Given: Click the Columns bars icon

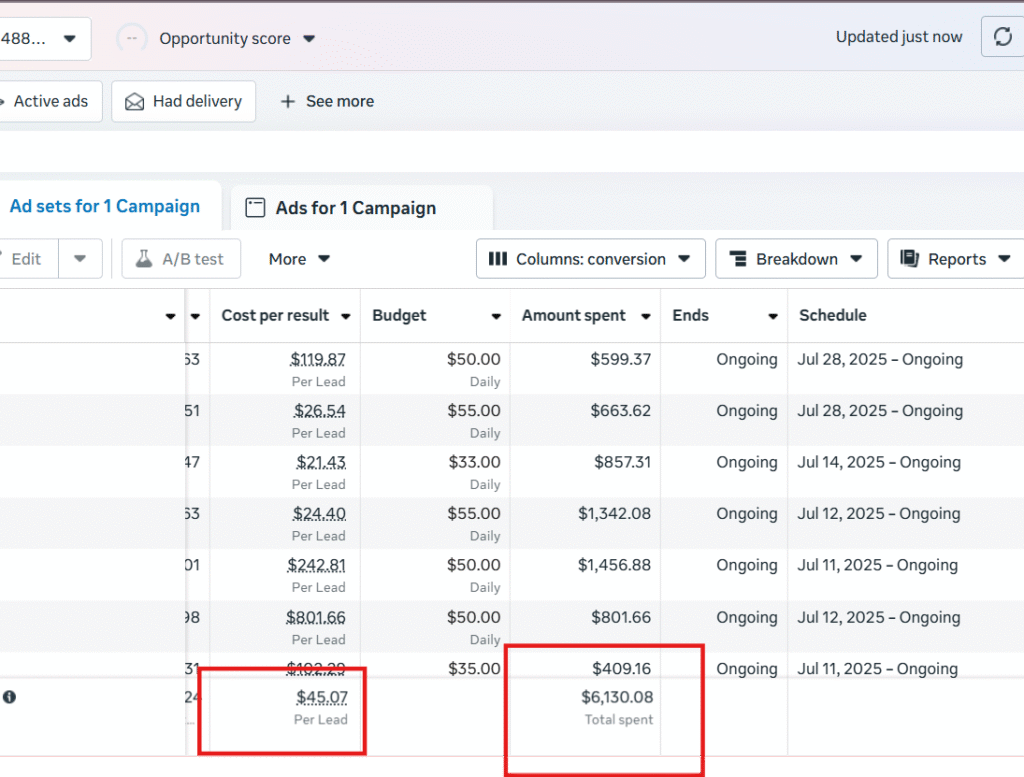Looking at the screenshot, I should pyautogui.click(x=497, y=259).
